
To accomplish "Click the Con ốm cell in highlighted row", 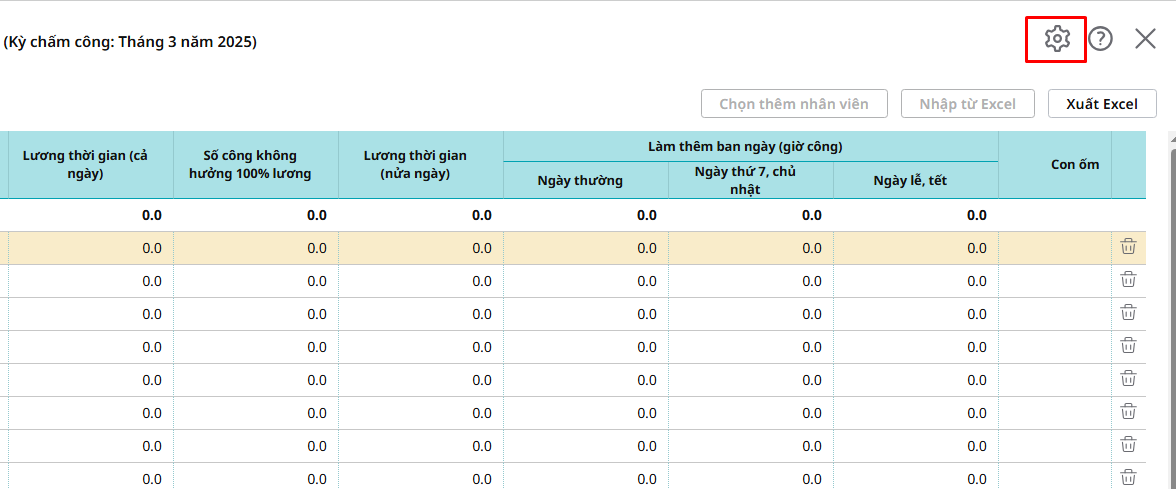I will click(1054, 247).
